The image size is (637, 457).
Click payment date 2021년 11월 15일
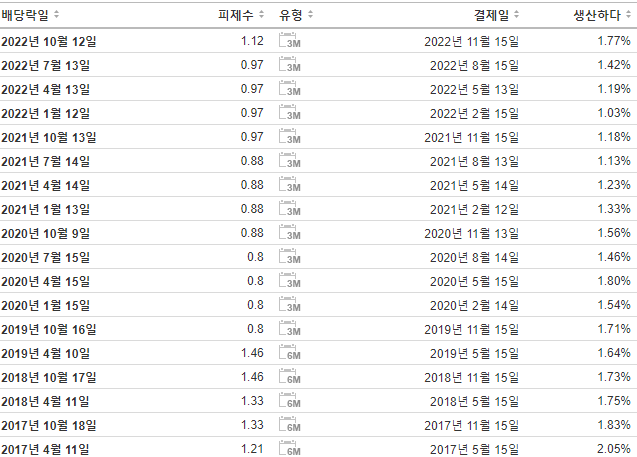click(472, 137)
